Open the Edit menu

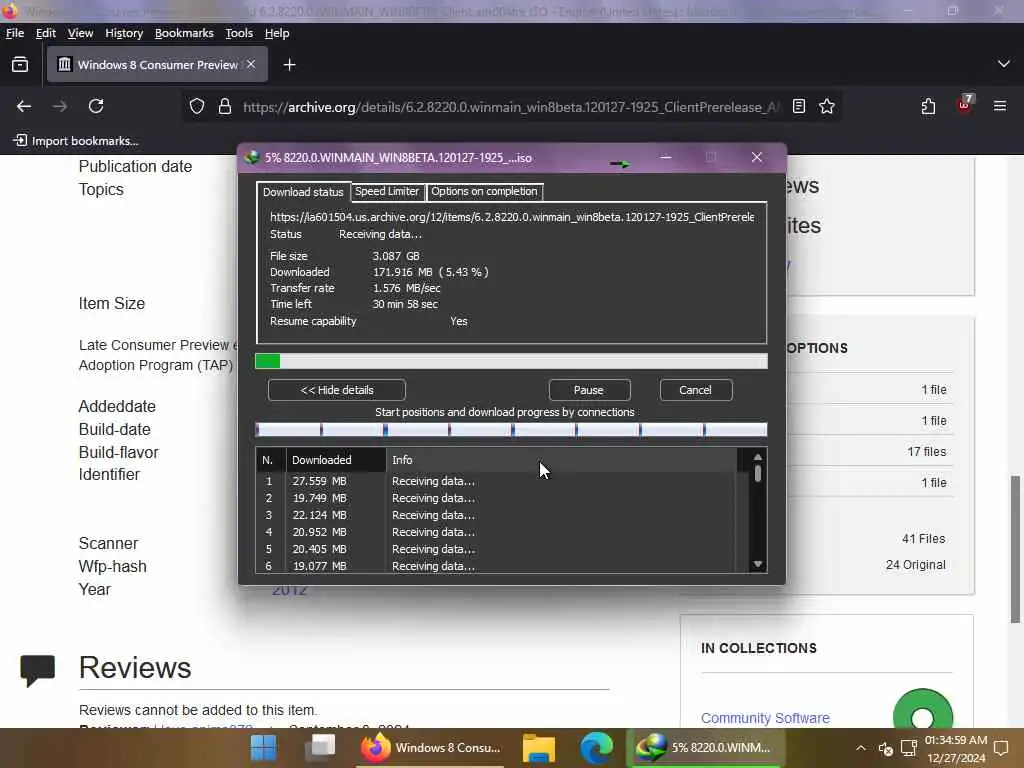(46, 33)
